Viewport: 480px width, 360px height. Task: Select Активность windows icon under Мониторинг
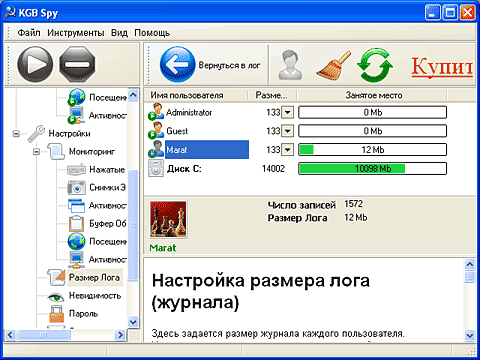pyautogui.click(x=77, y=206)
